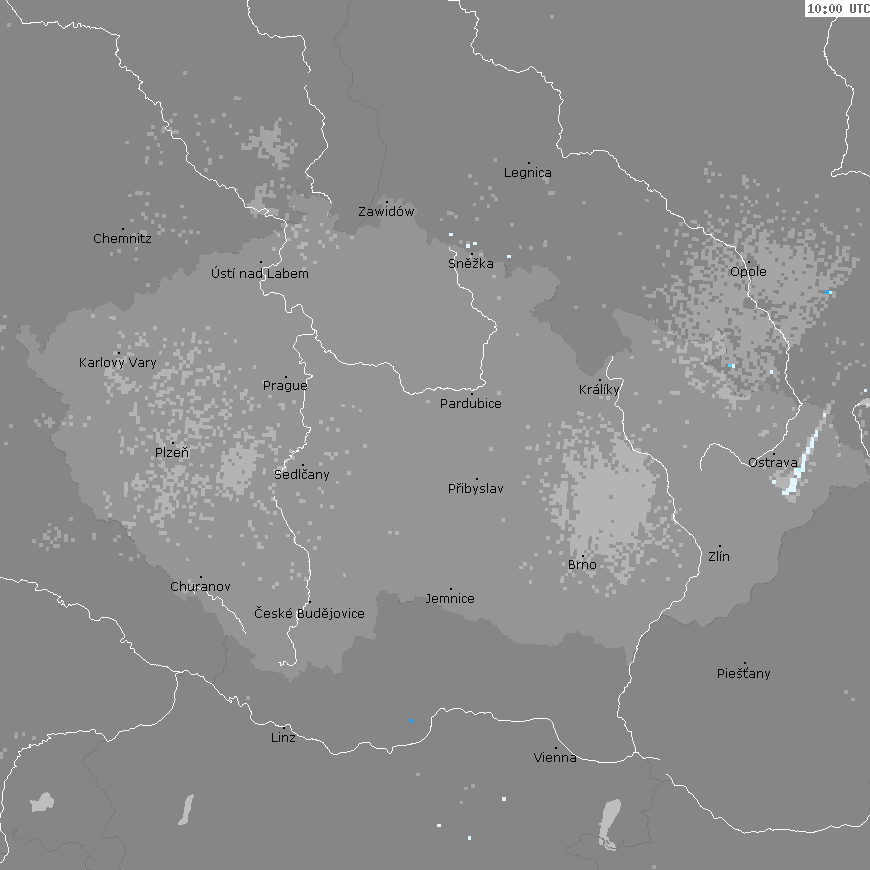Image resolution: width=870 pixels, height=870 pixels.
Task: Click the blue strike dot north of Linz
Action: (x=410, y=720)
